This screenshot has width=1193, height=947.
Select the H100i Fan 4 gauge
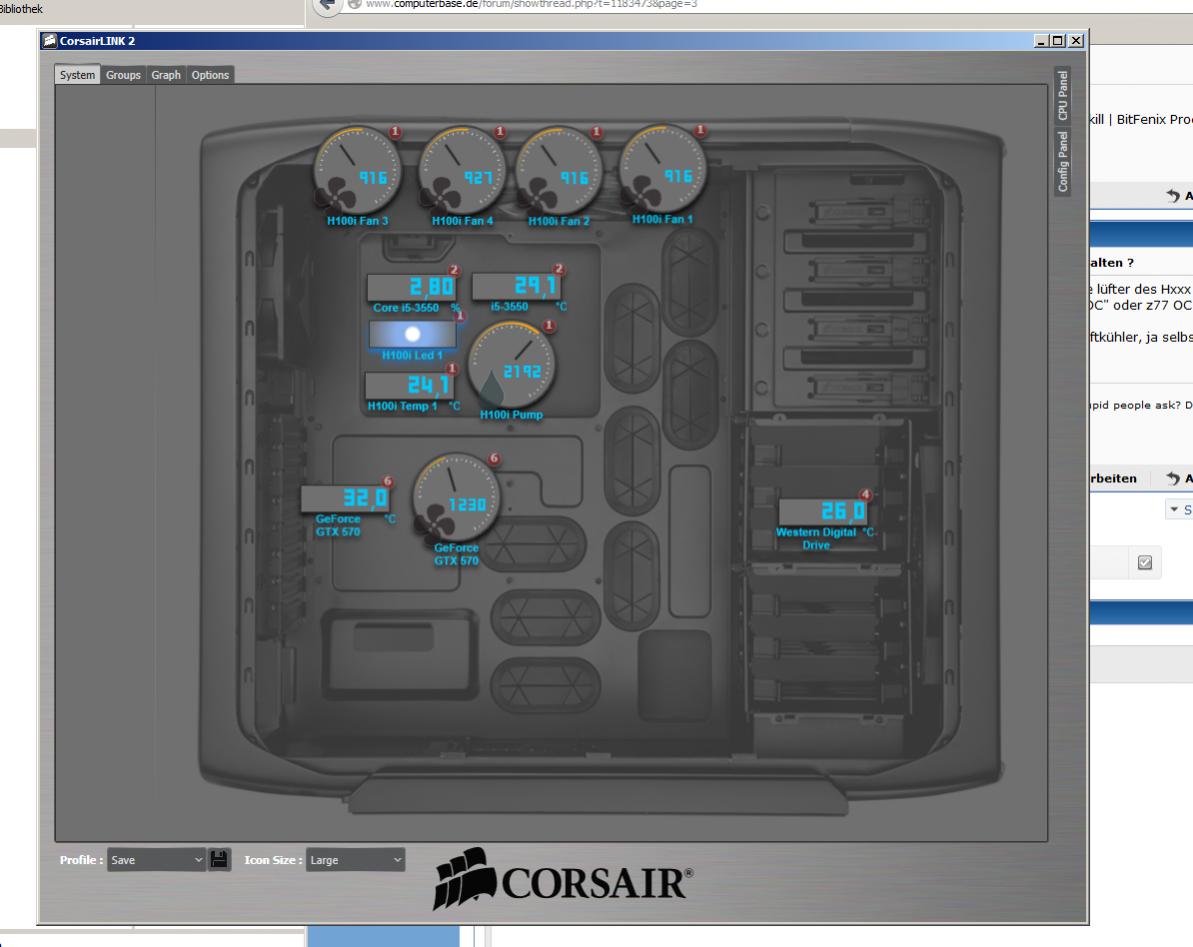tap(462, 170)
